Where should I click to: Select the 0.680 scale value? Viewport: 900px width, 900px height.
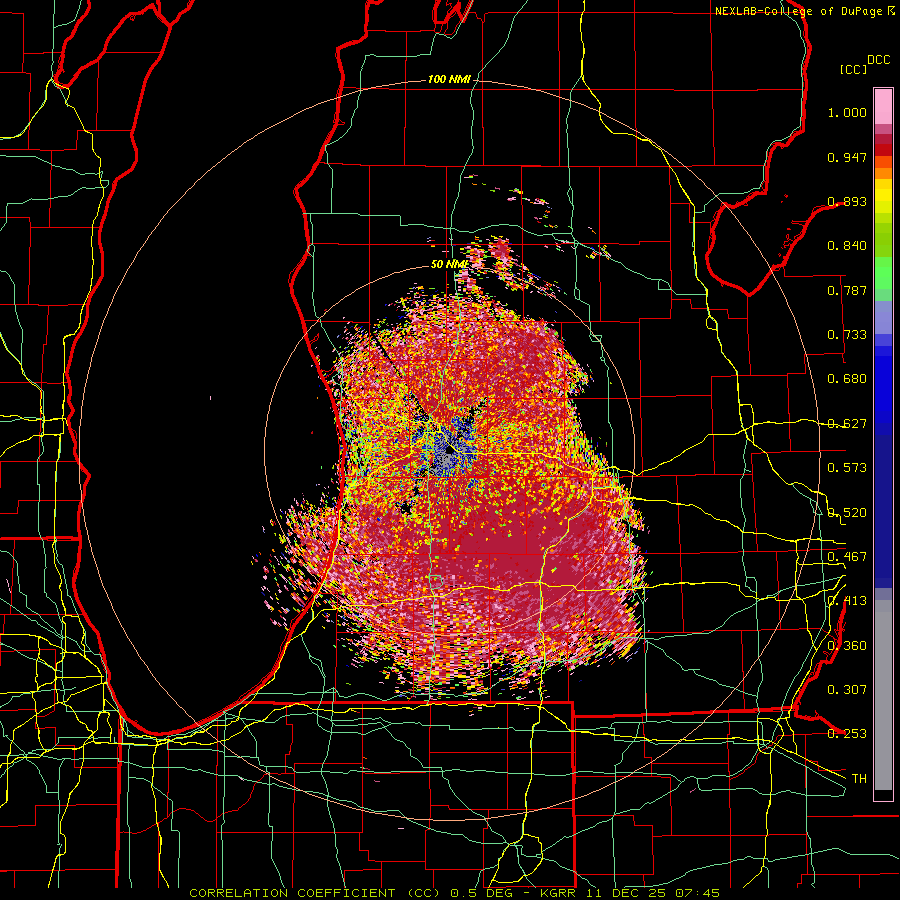click(x=847, y=379)
